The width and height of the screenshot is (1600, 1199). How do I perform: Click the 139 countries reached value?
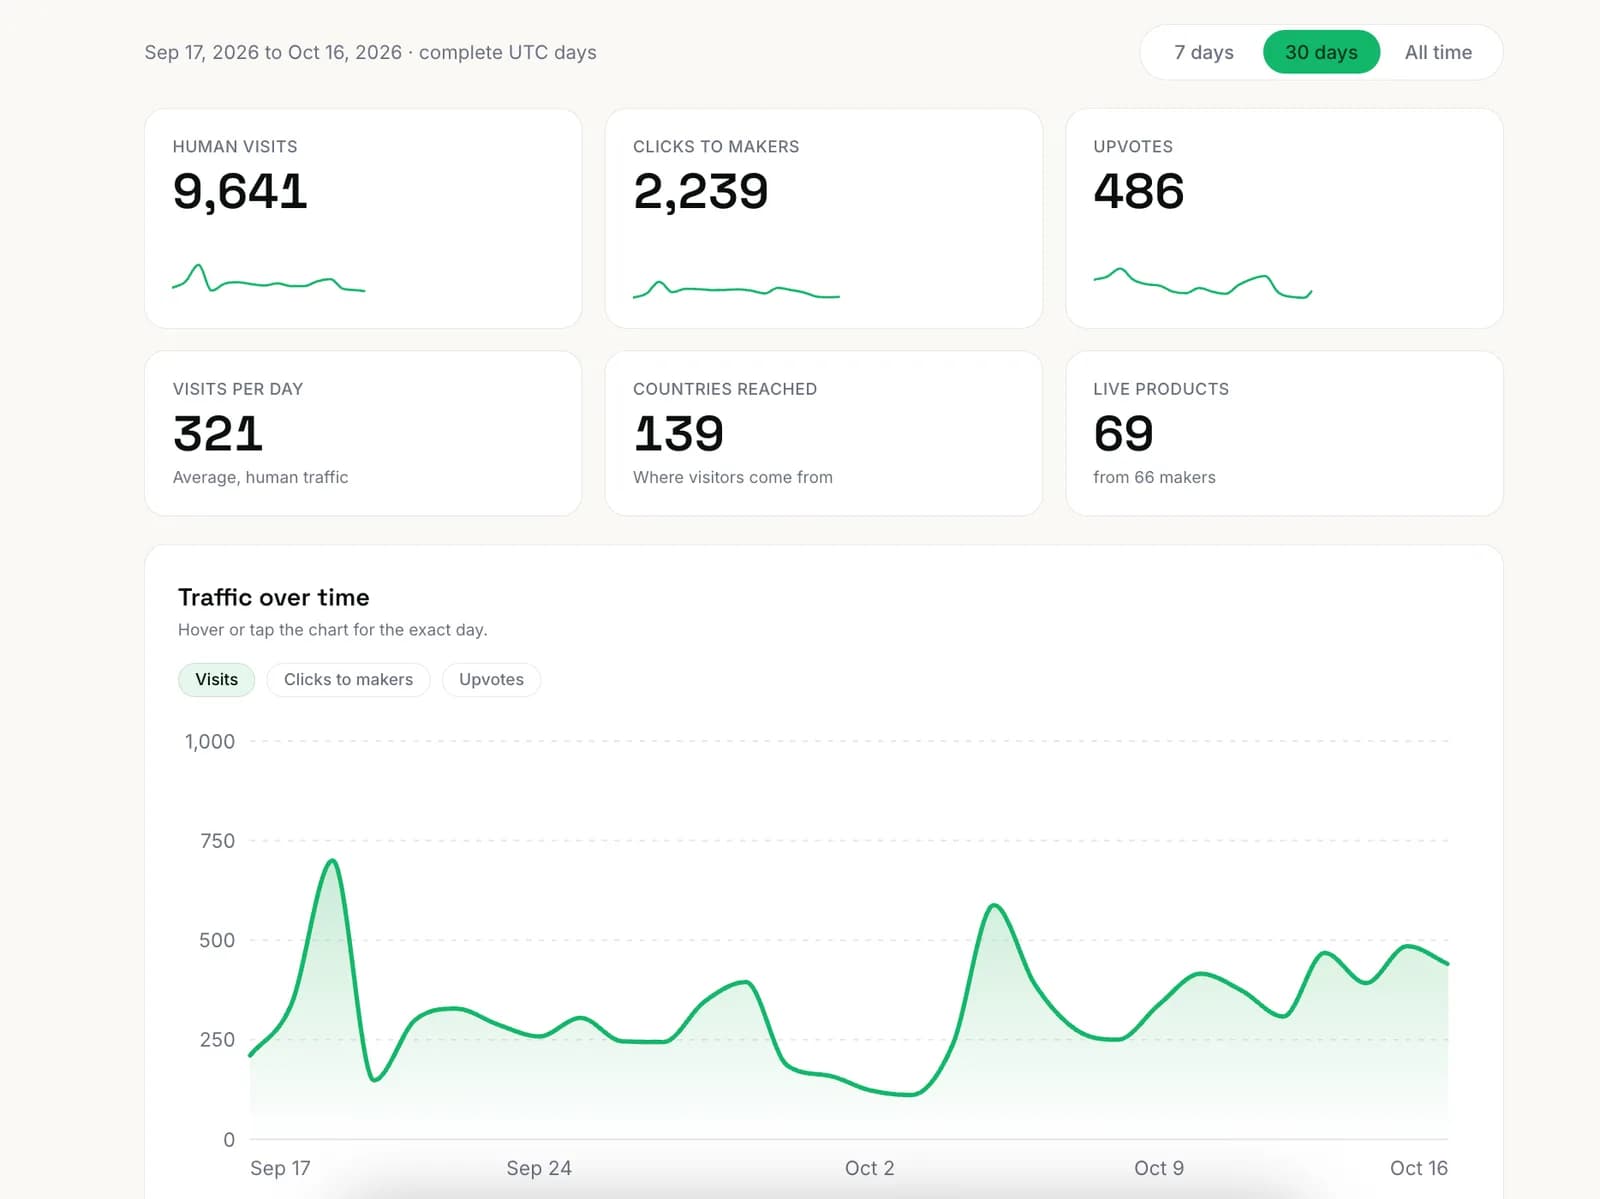(678, 433)
